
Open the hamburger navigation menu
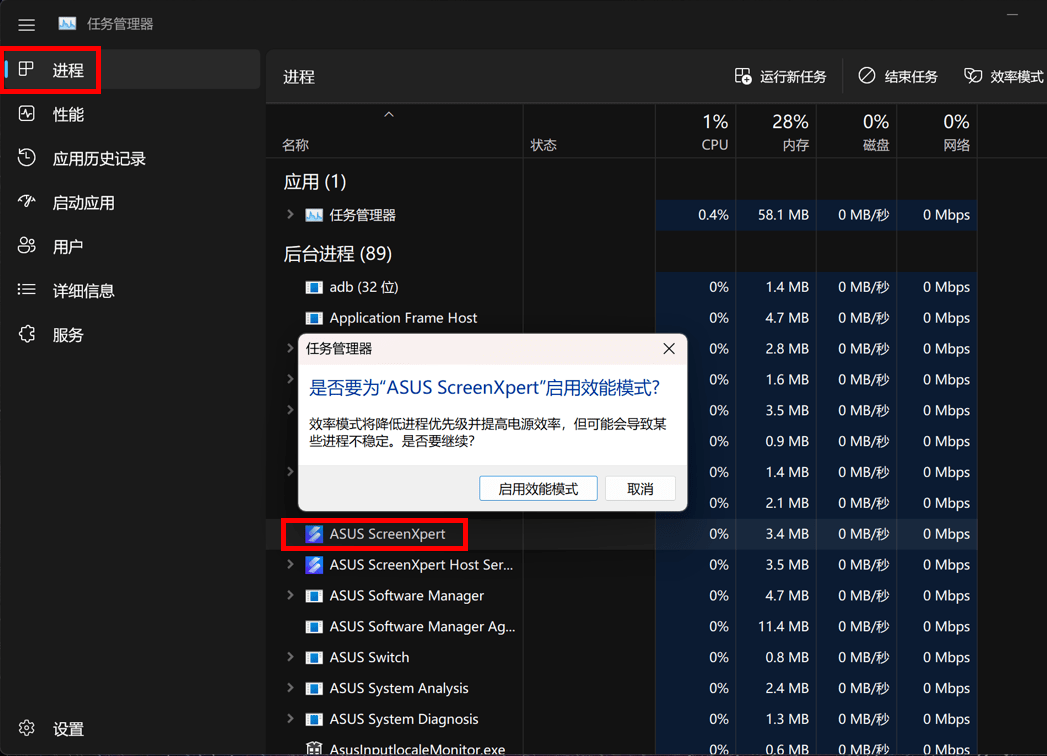(x=27, y=25)
